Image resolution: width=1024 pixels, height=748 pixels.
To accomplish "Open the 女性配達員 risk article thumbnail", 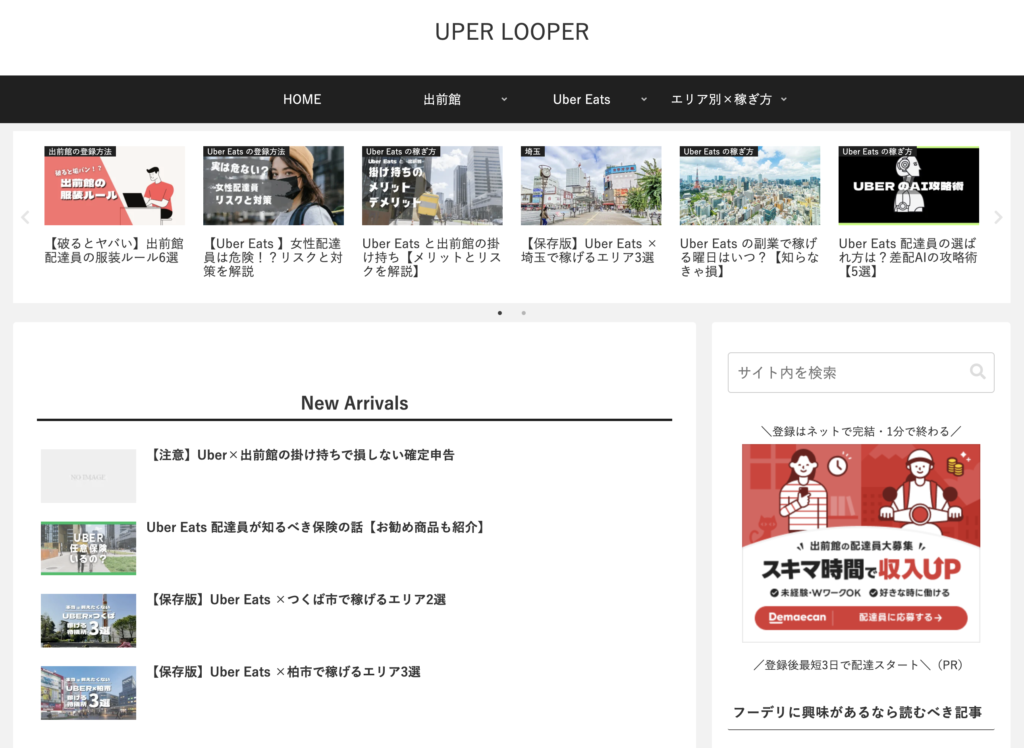I will (273, 186).
